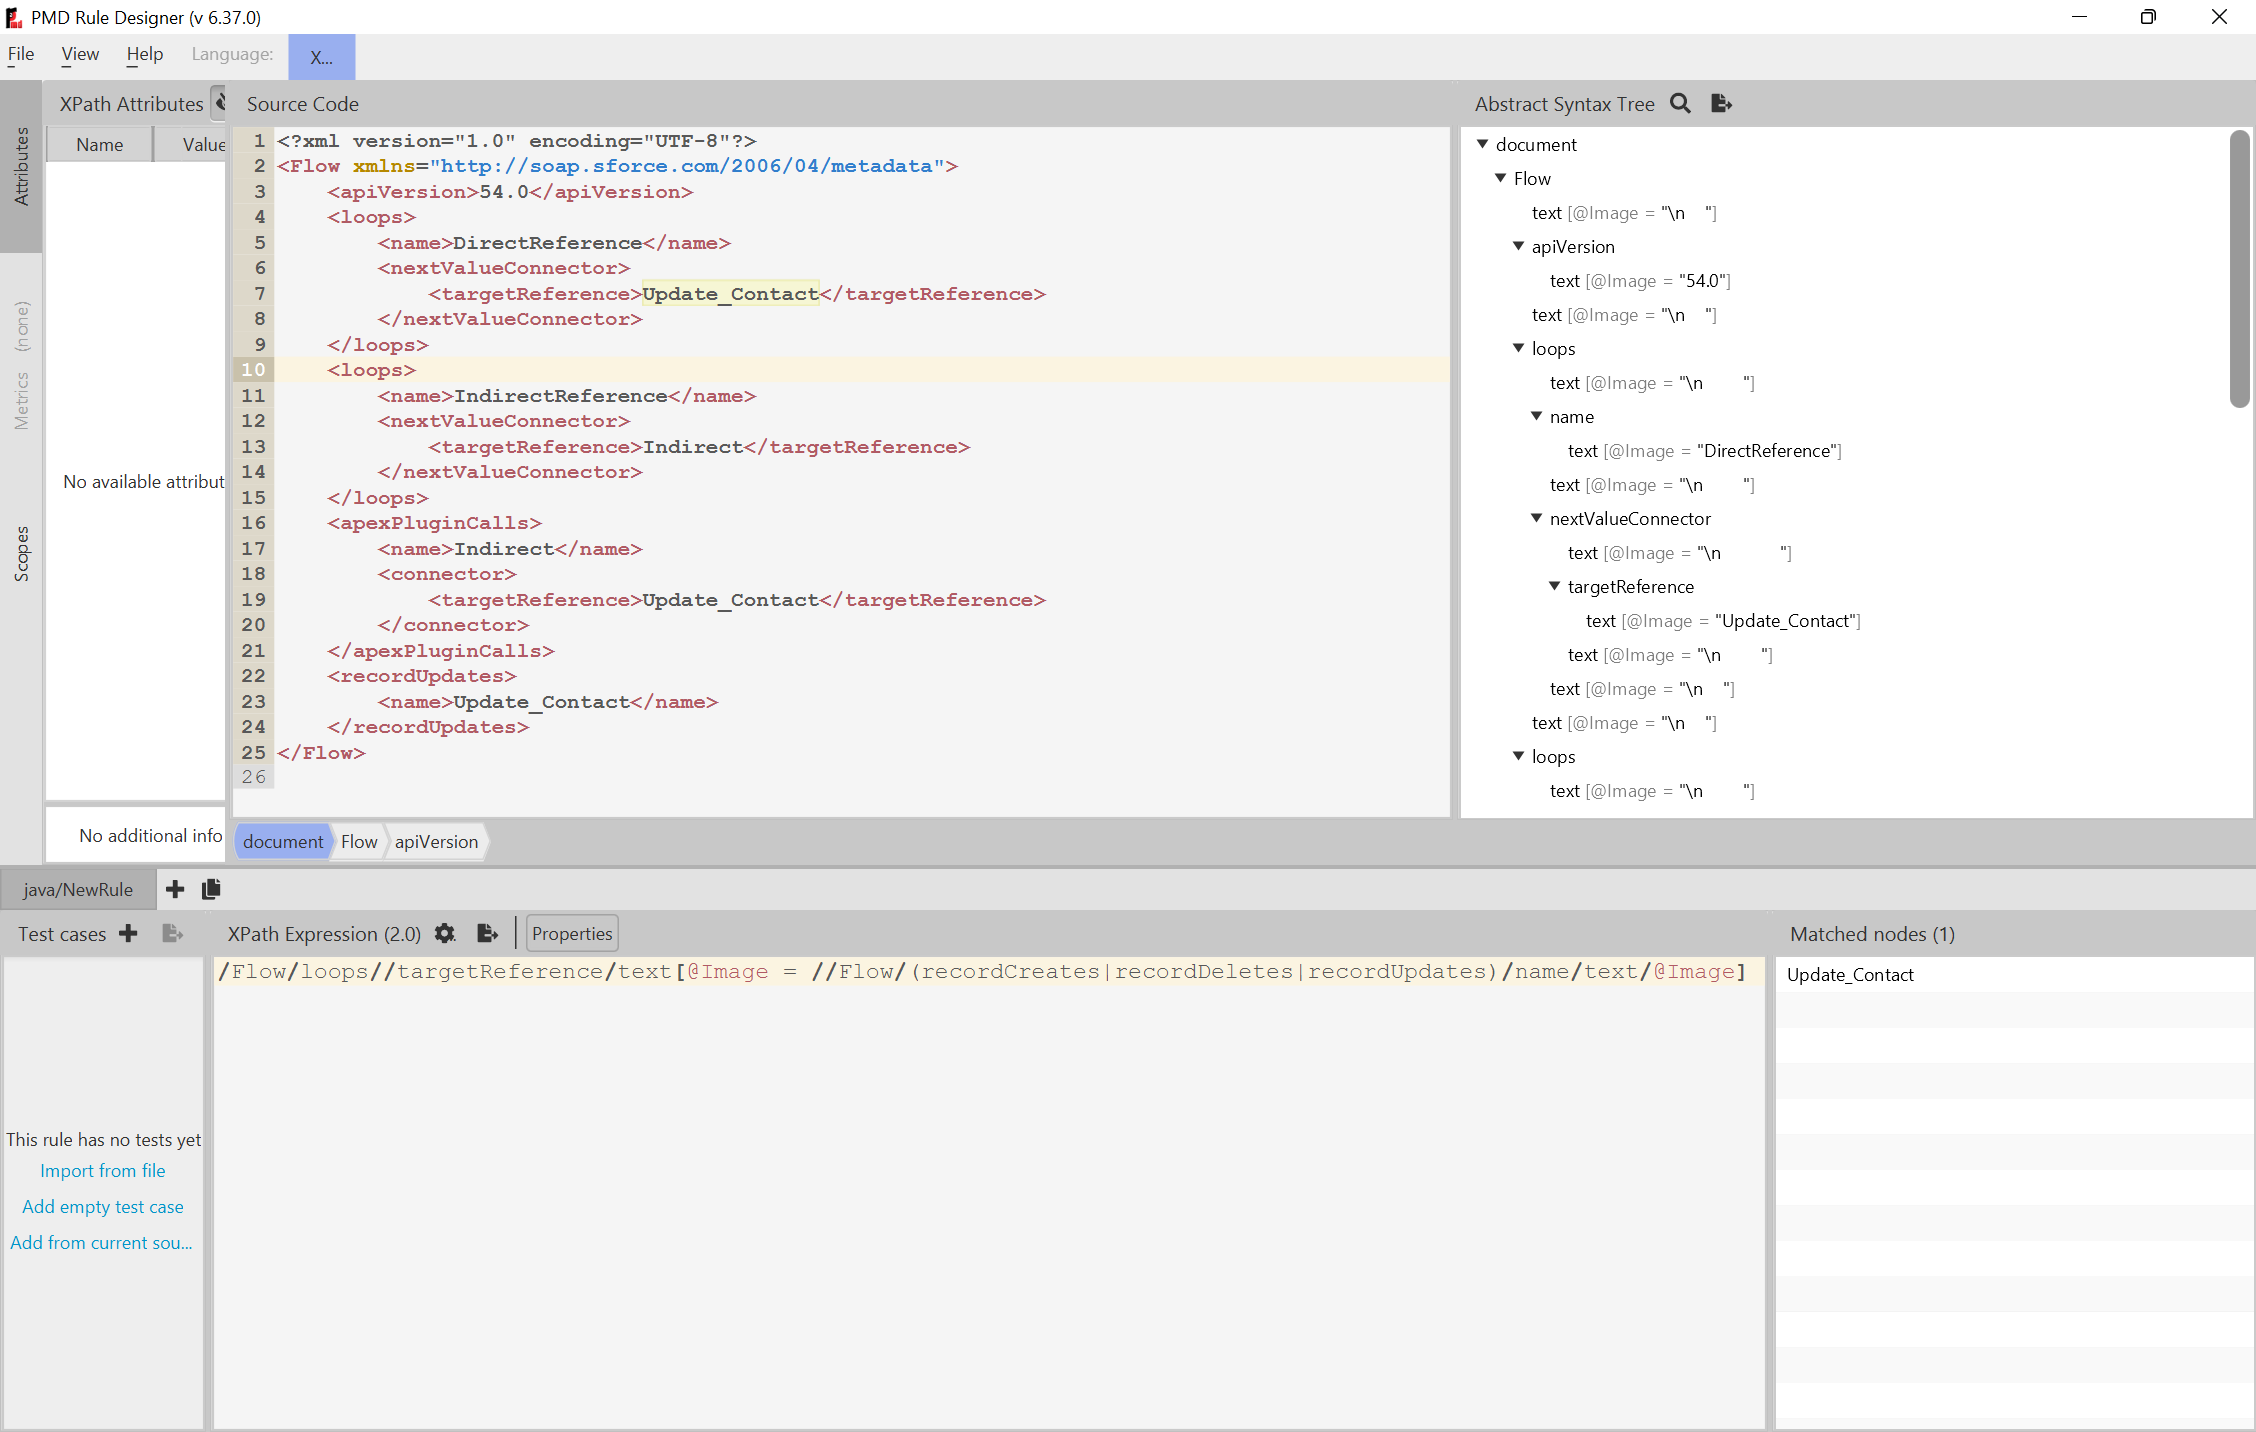Add a new test case with the plus icon
Screen dimensions: 2256x1432
pyautogui.click(x=128, y=933)
